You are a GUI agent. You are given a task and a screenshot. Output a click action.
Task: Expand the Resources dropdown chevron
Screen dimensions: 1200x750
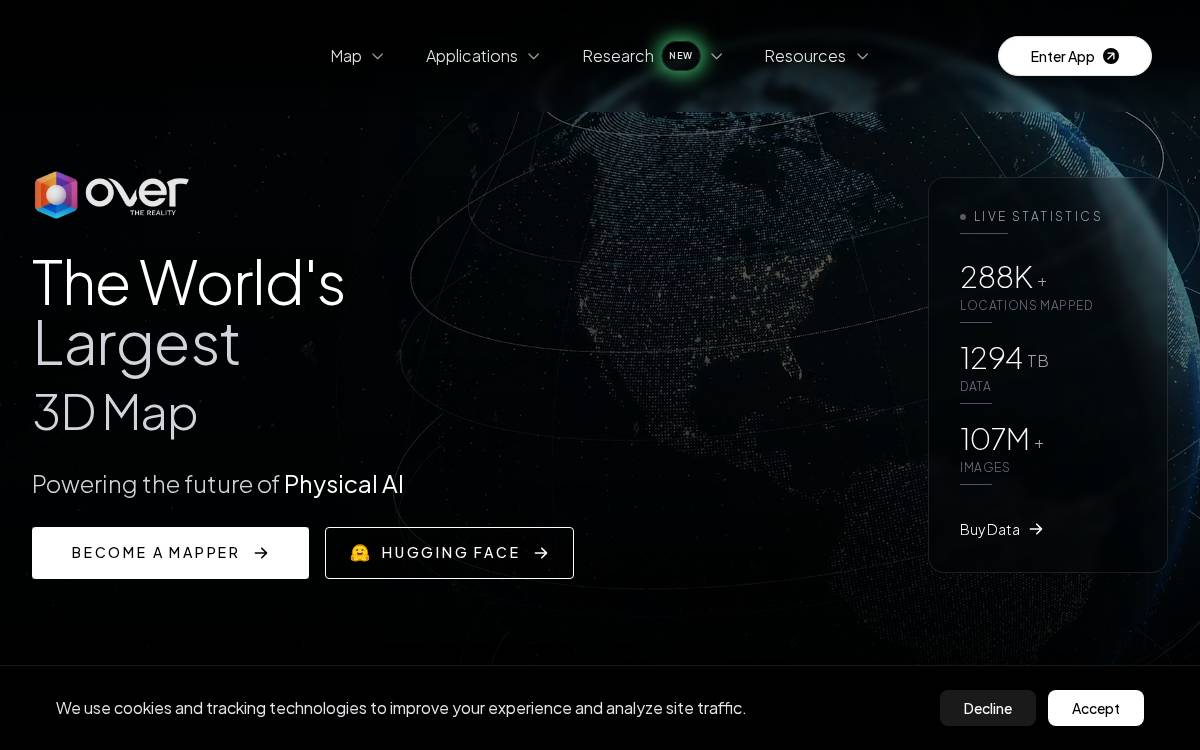click(862, 56)
